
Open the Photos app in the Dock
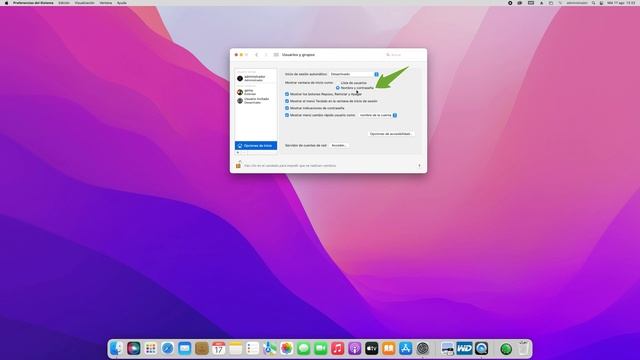(x=287, y=349)
